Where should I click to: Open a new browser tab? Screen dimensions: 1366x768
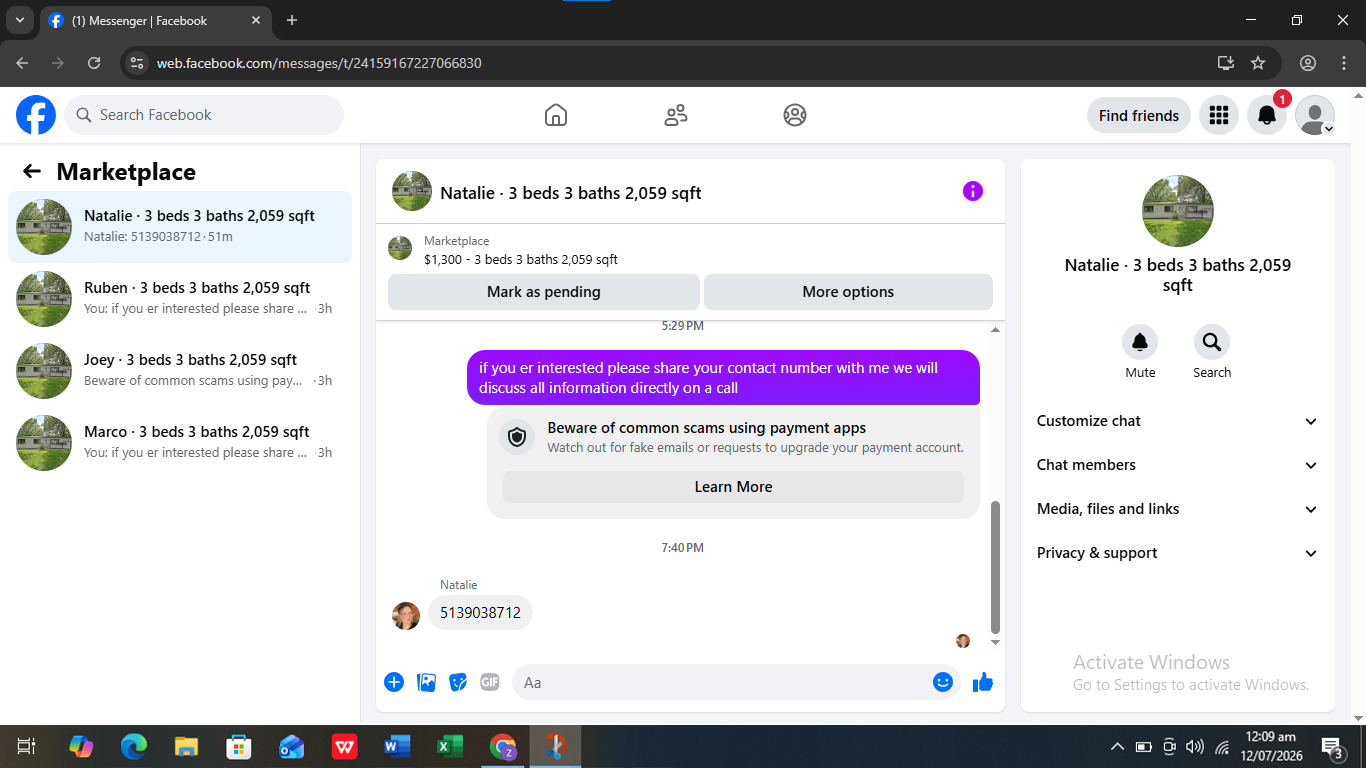292,20
